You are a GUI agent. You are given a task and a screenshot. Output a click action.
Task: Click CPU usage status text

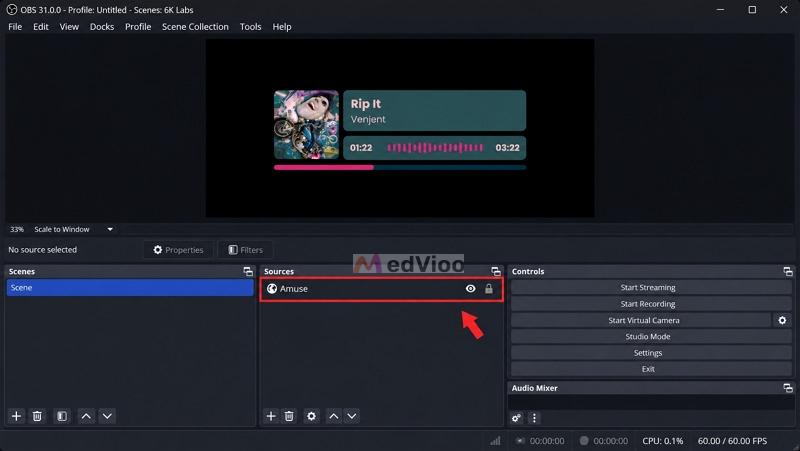(662, 441)
